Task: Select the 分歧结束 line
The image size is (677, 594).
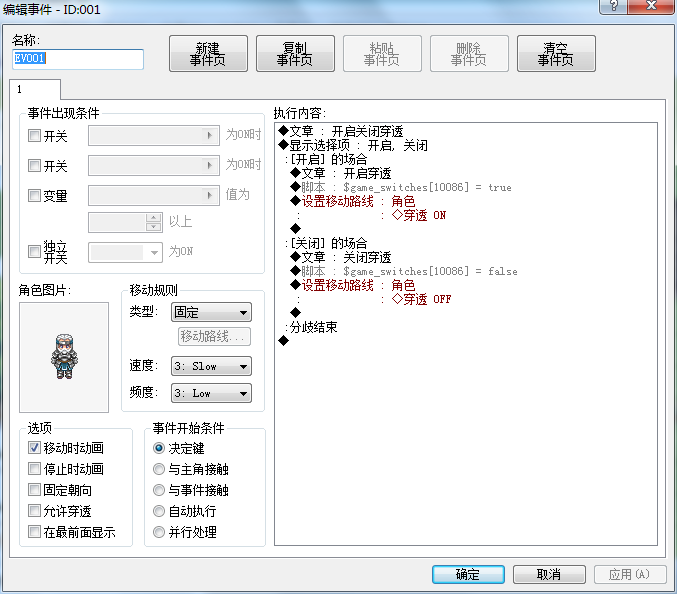Action: tap(311, 327)
